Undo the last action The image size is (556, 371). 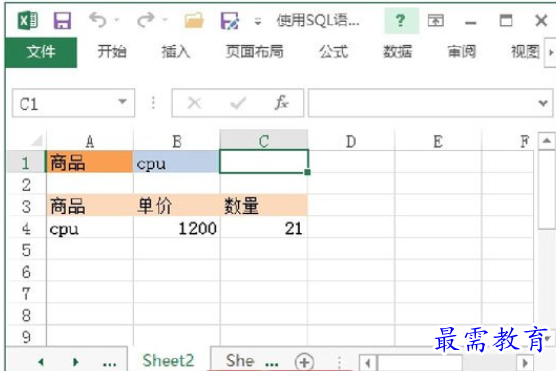coord(98,20)
